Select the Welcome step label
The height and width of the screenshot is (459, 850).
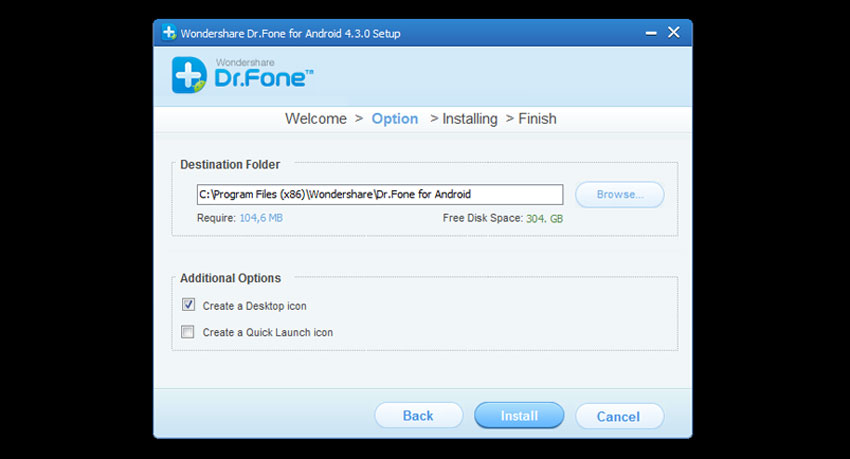[316, 119]
